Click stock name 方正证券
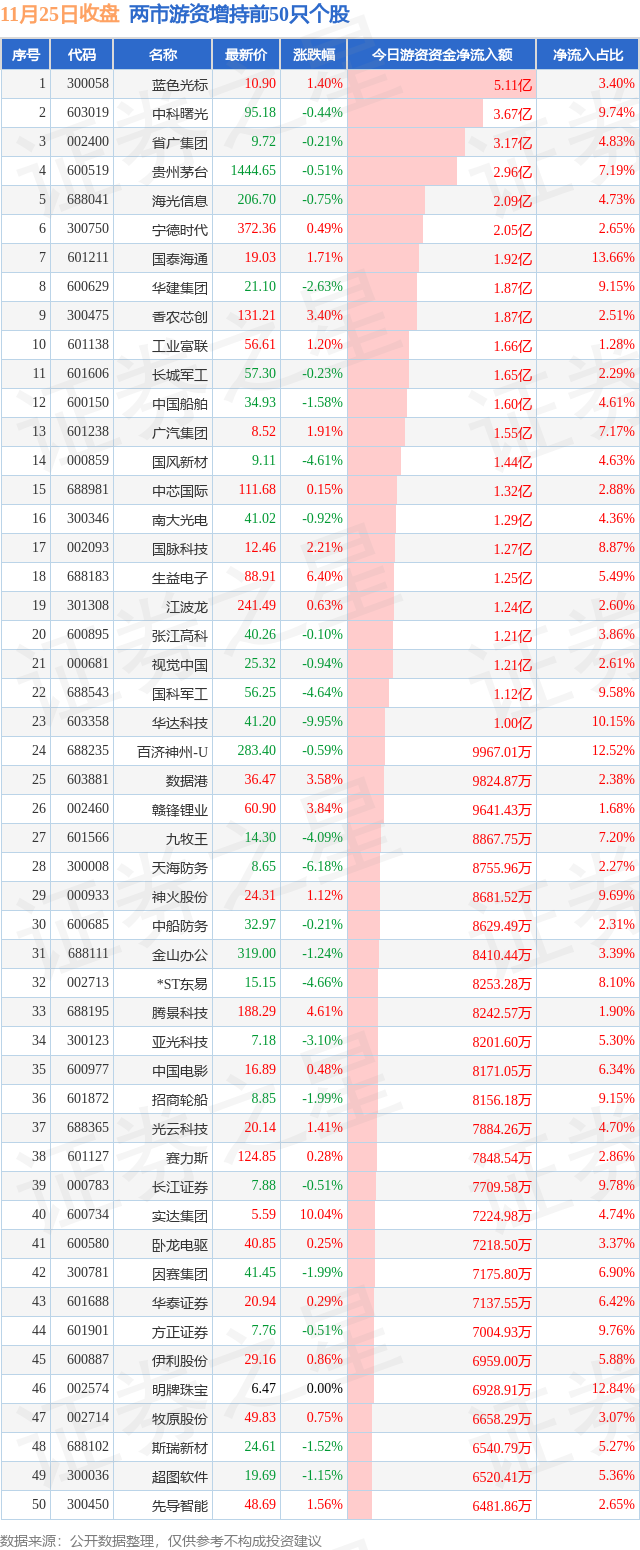The image size is (640, 1550). point(180,1331)
